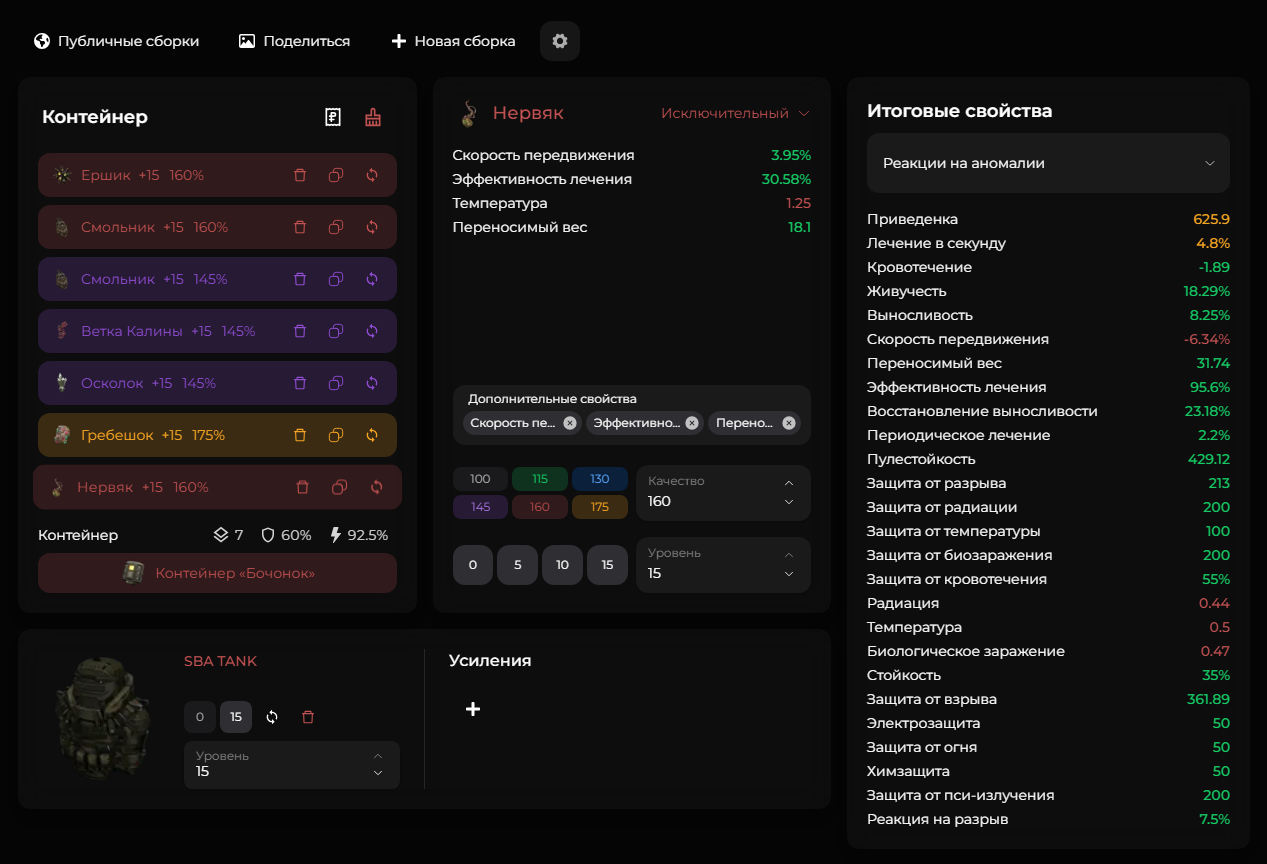The height and width of the screenshot is (864, 1267).
Task: Delete the SBA TANK armor
Action: 308,717
